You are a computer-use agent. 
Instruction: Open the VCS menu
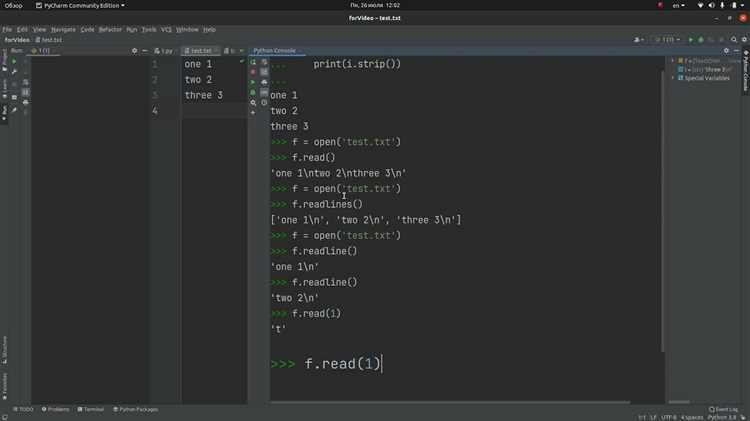(x=166, y=29)
